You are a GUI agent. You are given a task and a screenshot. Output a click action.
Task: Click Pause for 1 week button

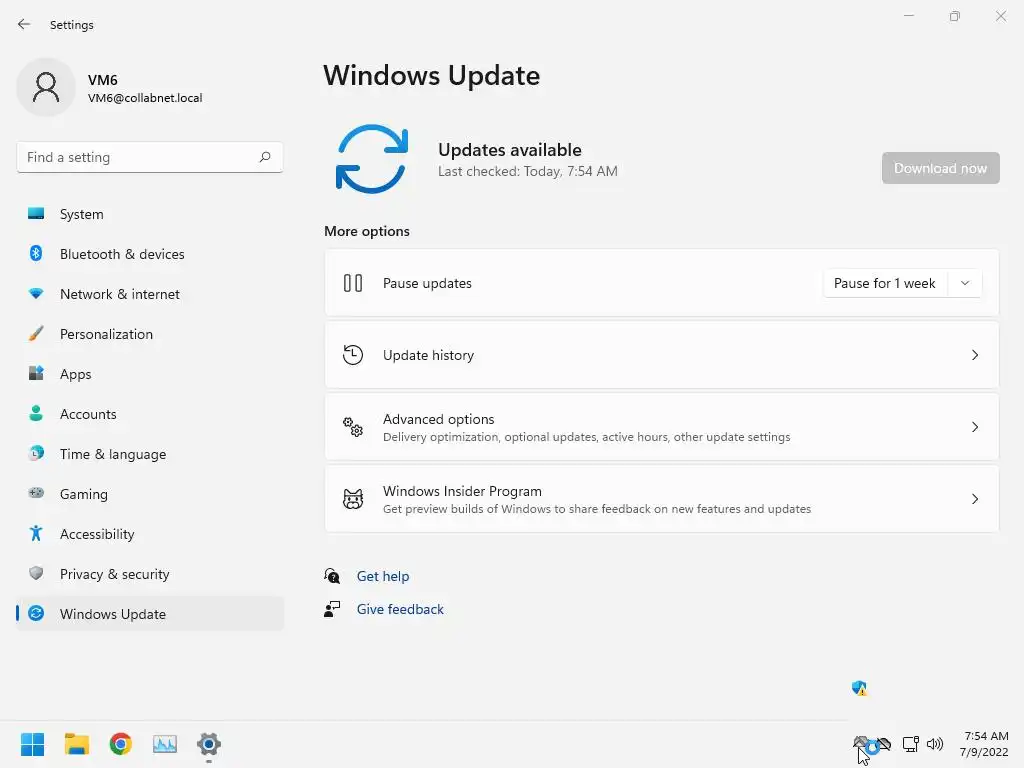tap(884, 283)
